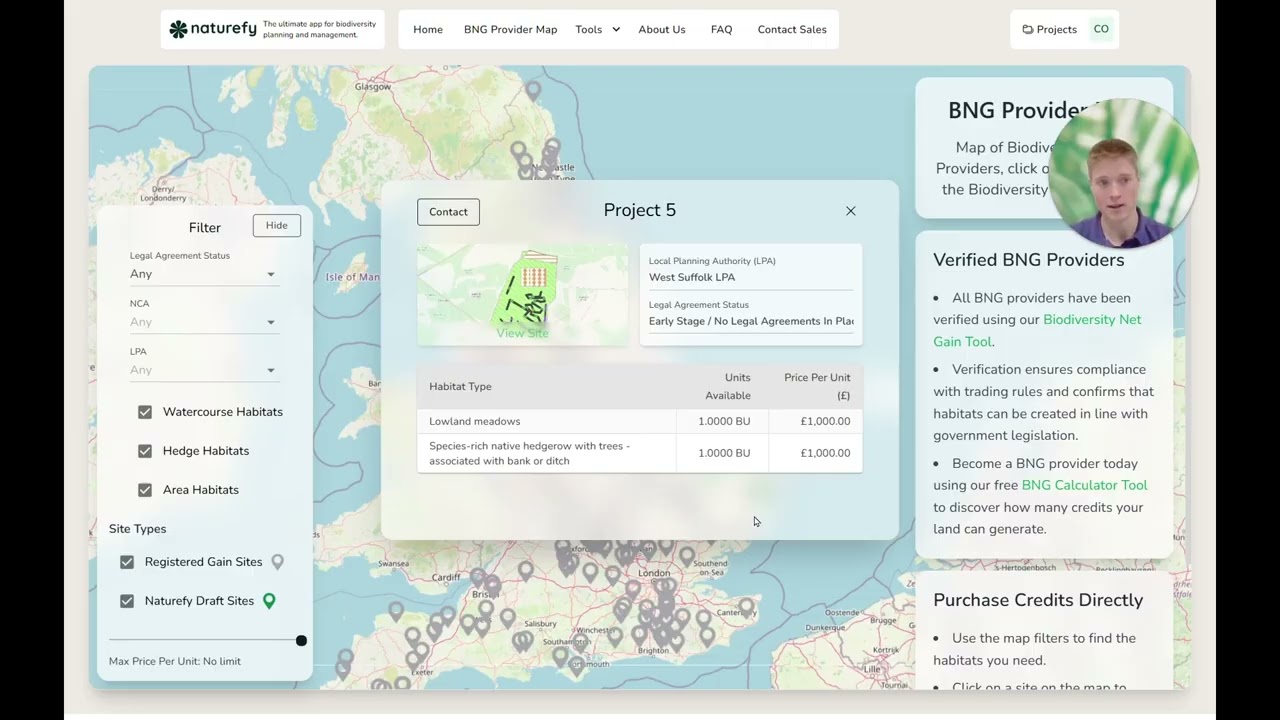Screen dimensions: 1280x720
Task: Open Legal Agreement Status dropdown
Action: pos(203,274)
